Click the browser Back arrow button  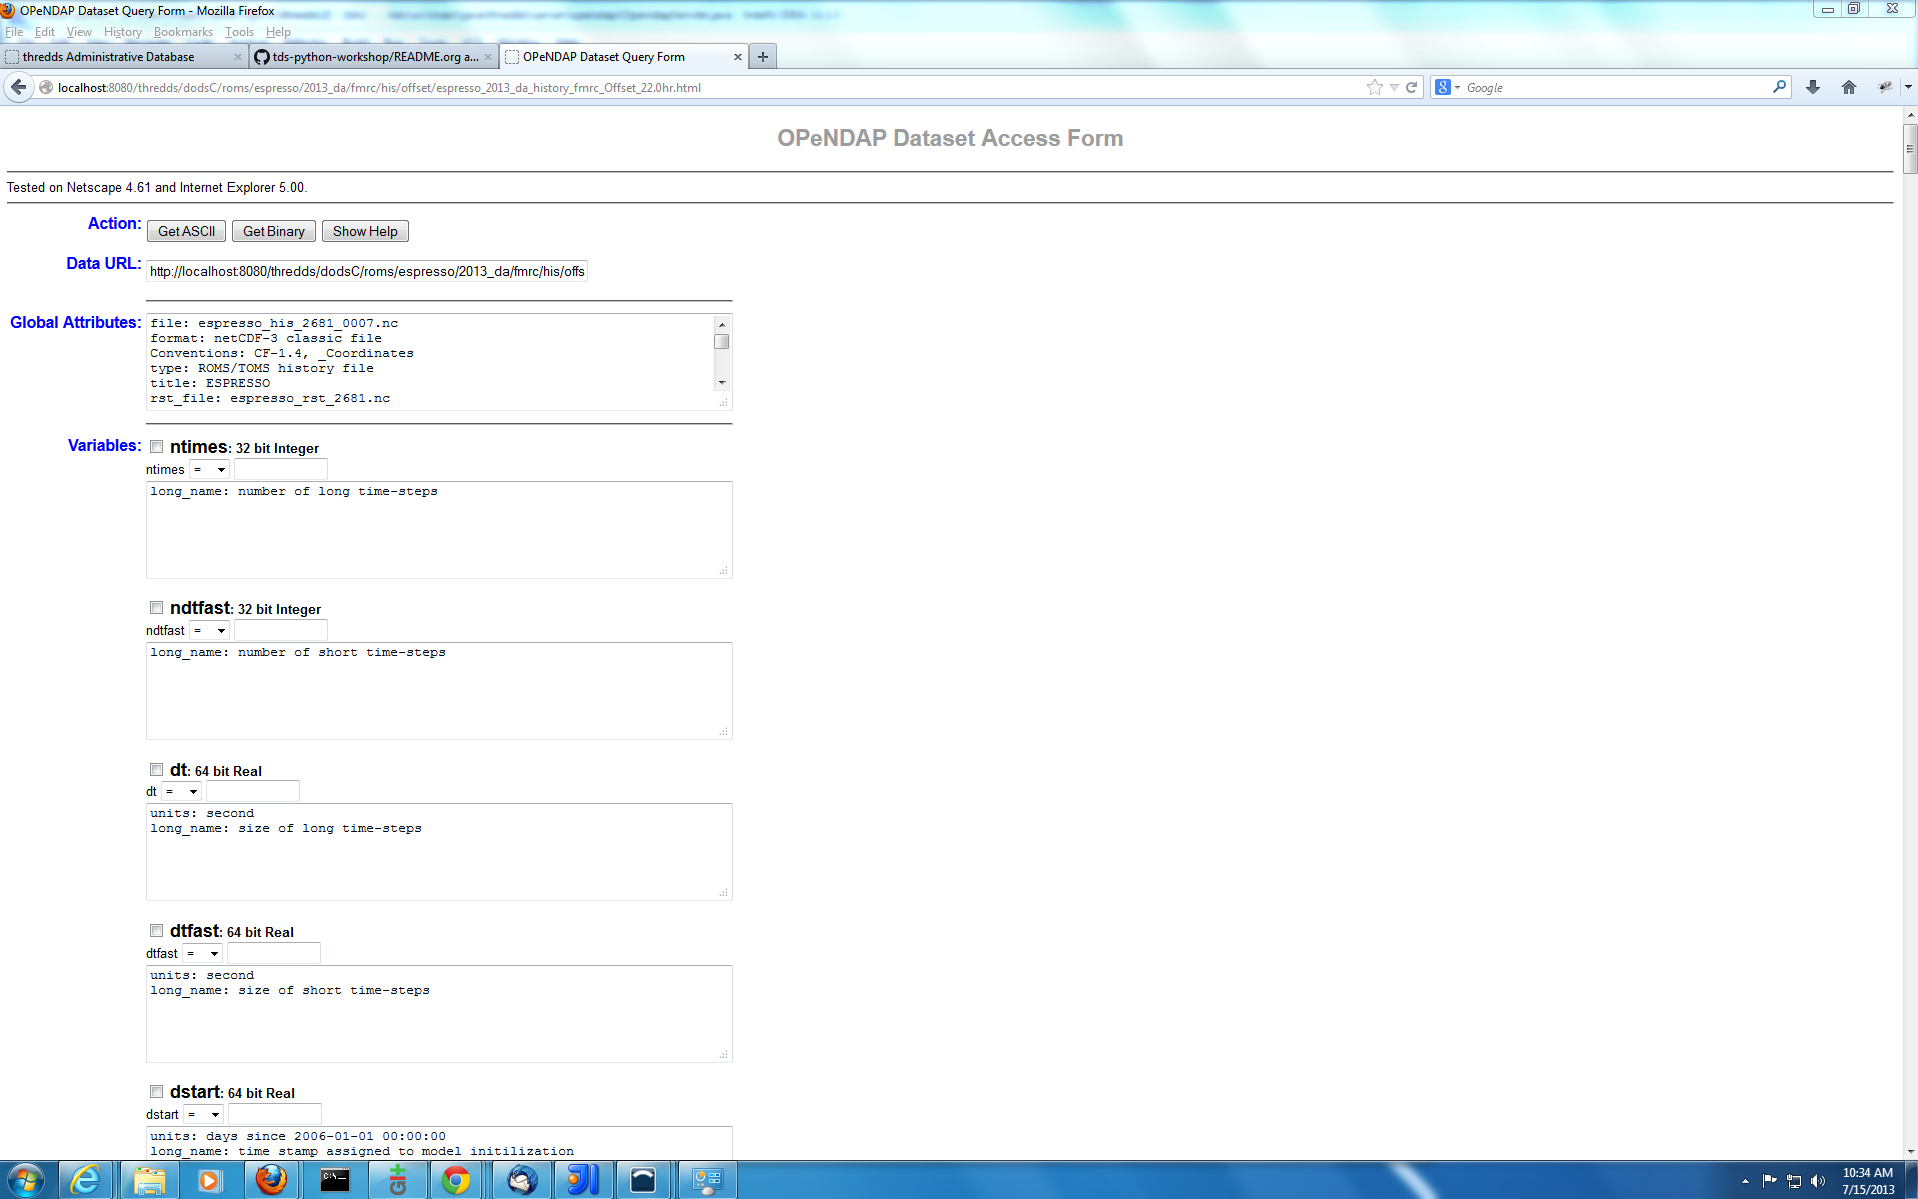[x=19, y=88]
